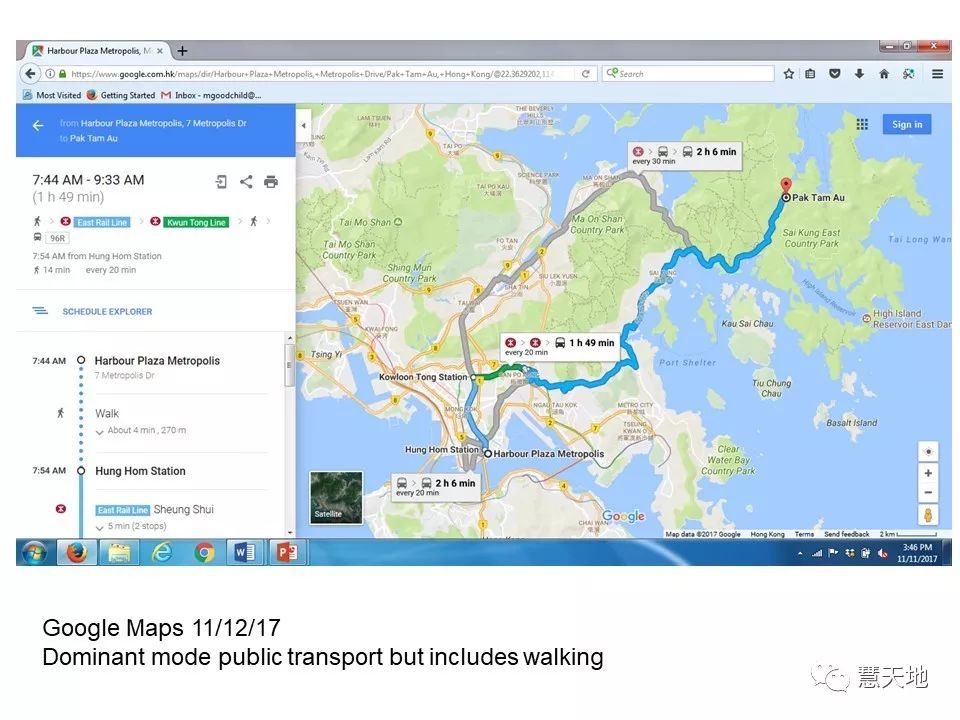Click the send to phone icon
The height and width of the screenshot is (720, 960).
click(x=221, y=181)
